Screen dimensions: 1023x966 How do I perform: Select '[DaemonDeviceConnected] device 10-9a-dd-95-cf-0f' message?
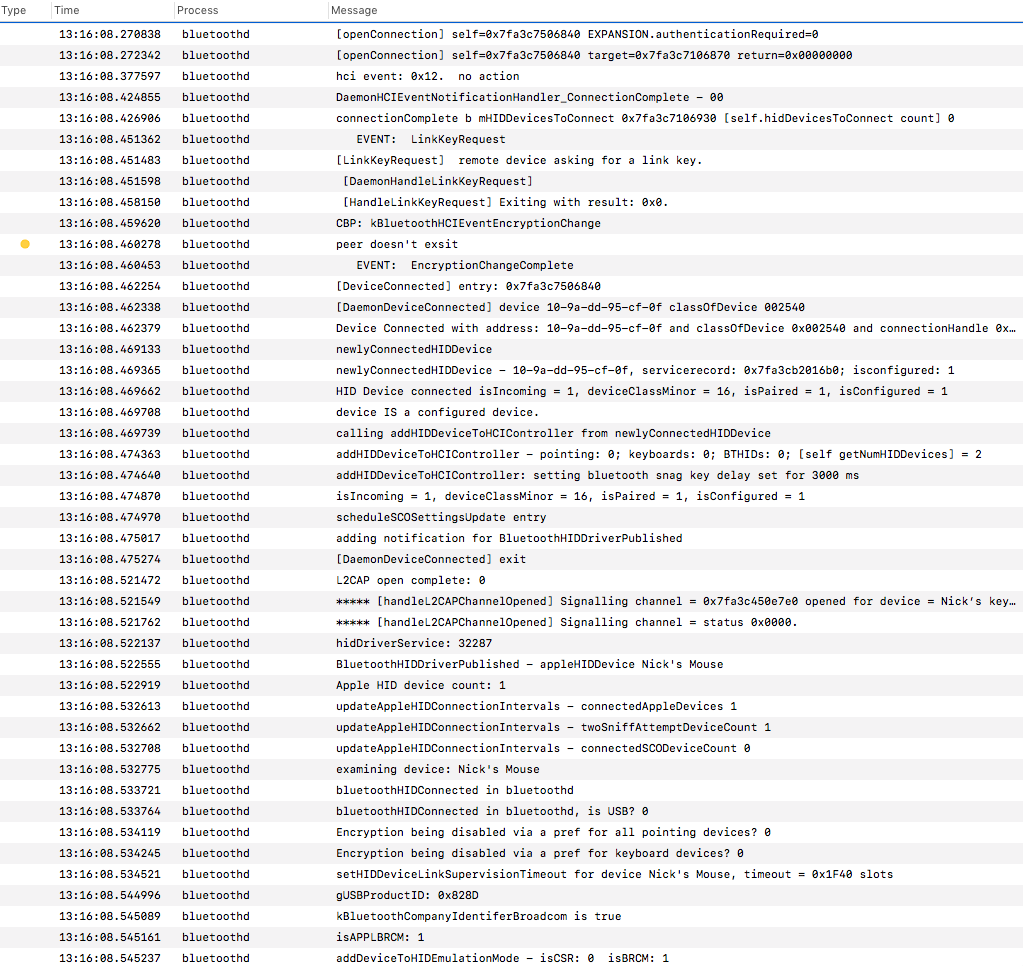[570, 307]
